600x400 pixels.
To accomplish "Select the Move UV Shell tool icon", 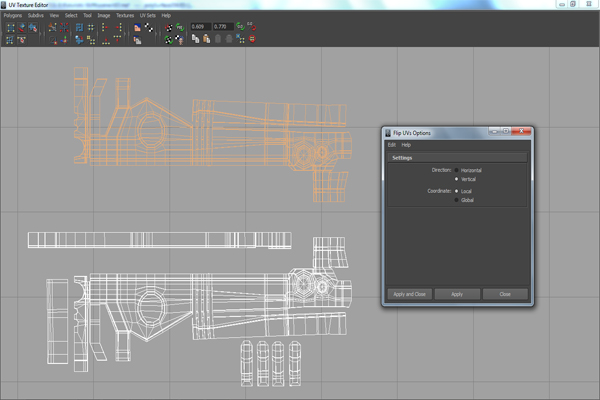I will (x=22, y=28).
